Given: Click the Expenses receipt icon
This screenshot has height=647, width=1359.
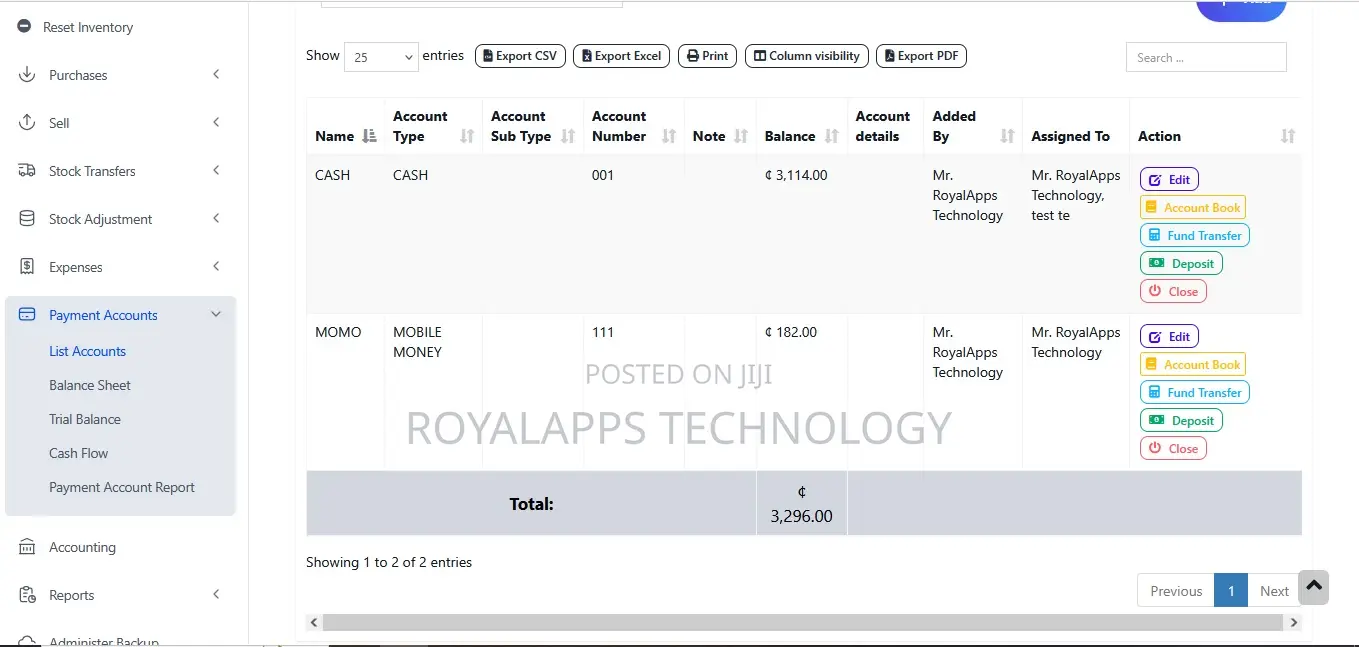Looking at the screenshot, I should click(28, 267).
